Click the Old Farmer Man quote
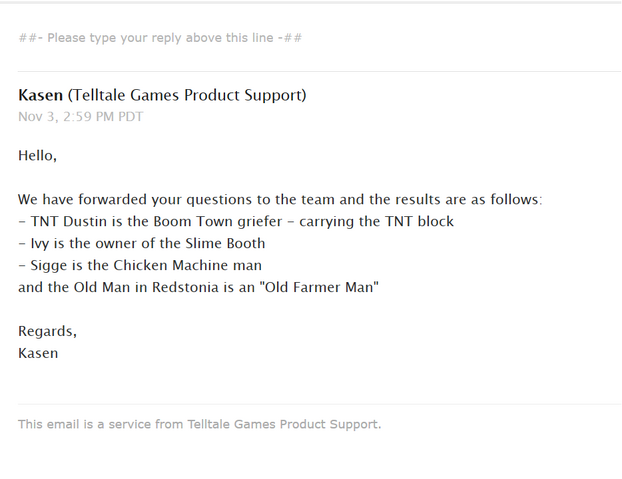This screenshot has width=622, height=479. click(319, 287)
